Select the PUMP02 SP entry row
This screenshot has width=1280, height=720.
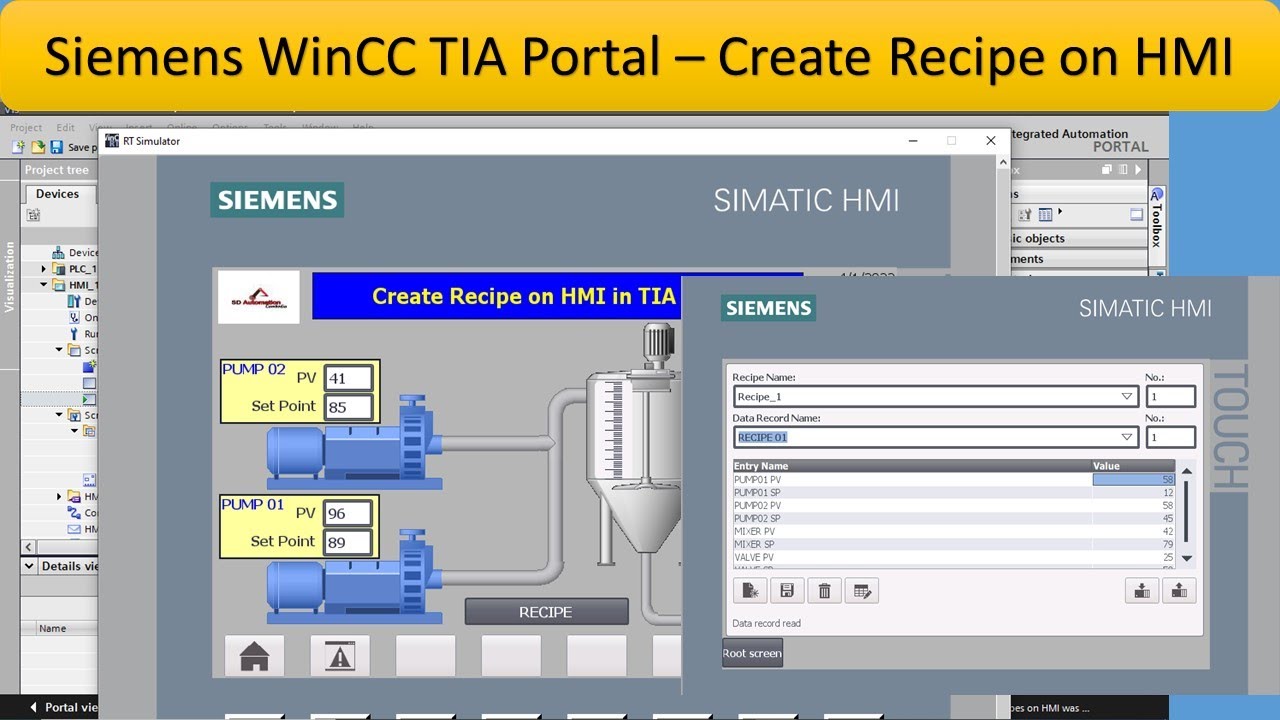954,518
